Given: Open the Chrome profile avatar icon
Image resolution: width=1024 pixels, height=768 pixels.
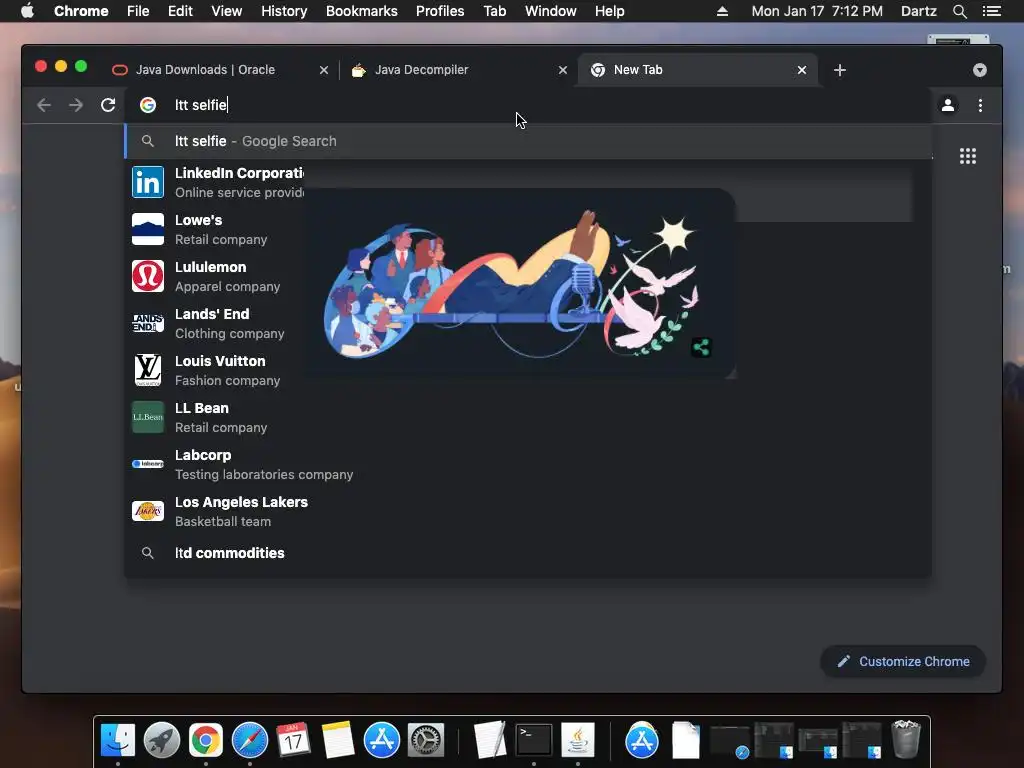Looking at the screenshot, I should [948, 105].
